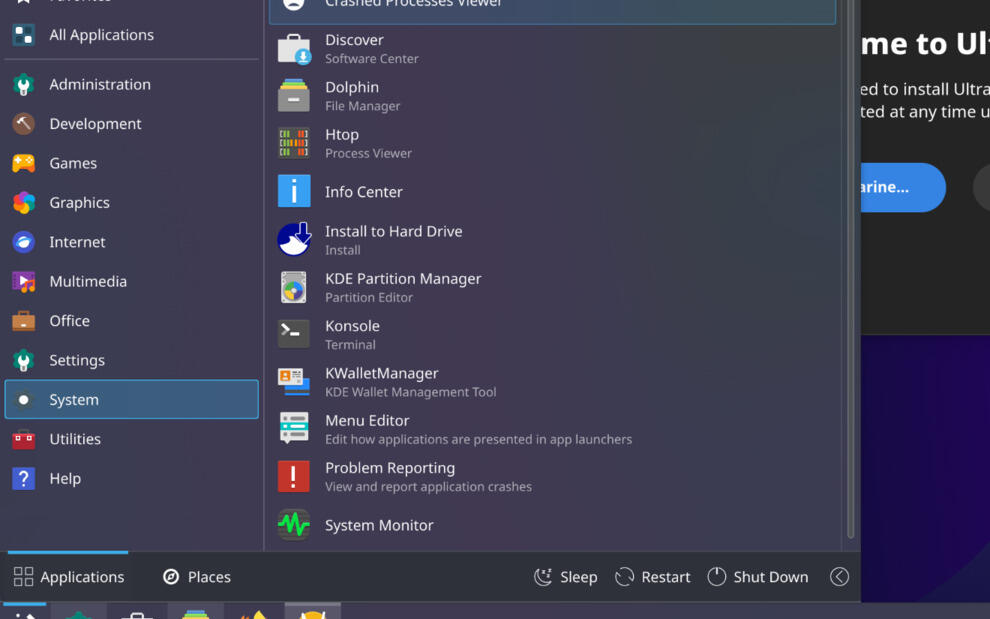Screen dimensions: 990x619
Task: Click the Shut Down button
Action: pyautogui.click(x=758, y=577)
